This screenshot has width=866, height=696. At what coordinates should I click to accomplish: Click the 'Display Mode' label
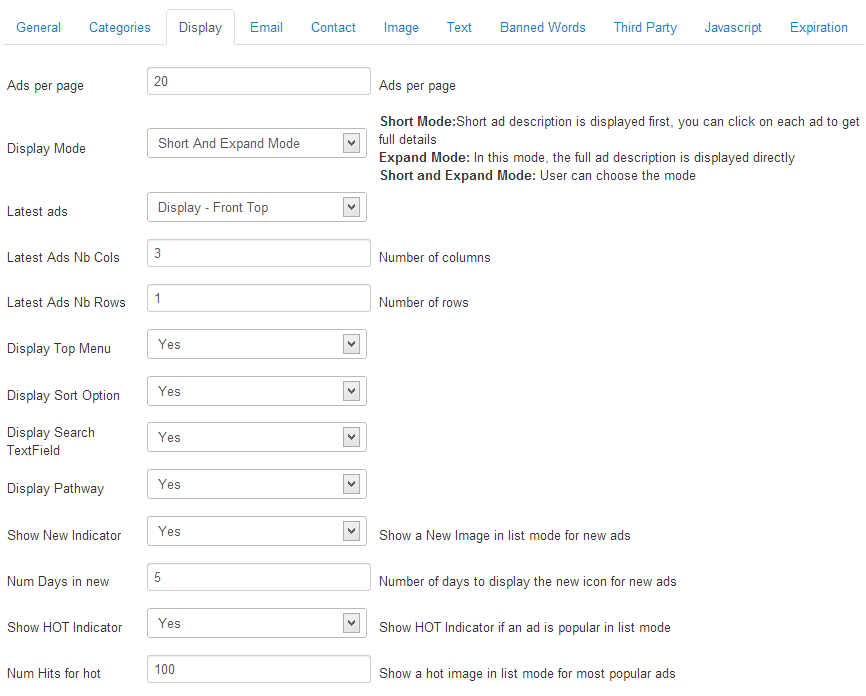click(x=46, y=149)
